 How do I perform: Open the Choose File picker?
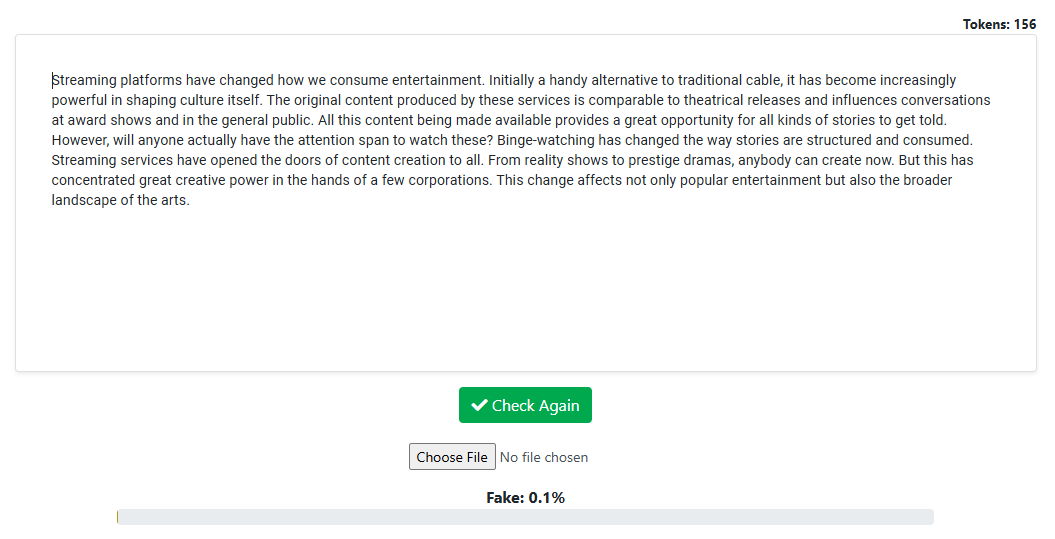pos(452,457)
